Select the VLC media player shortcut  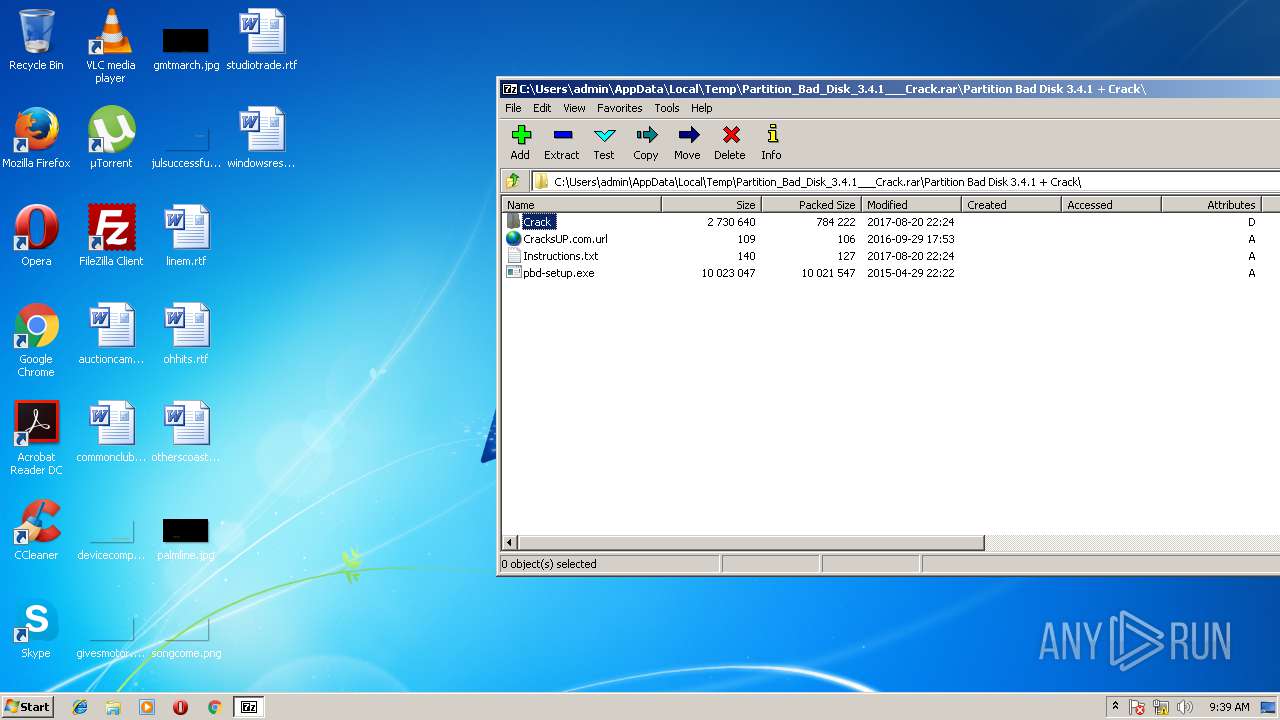(x=110, y=46)
